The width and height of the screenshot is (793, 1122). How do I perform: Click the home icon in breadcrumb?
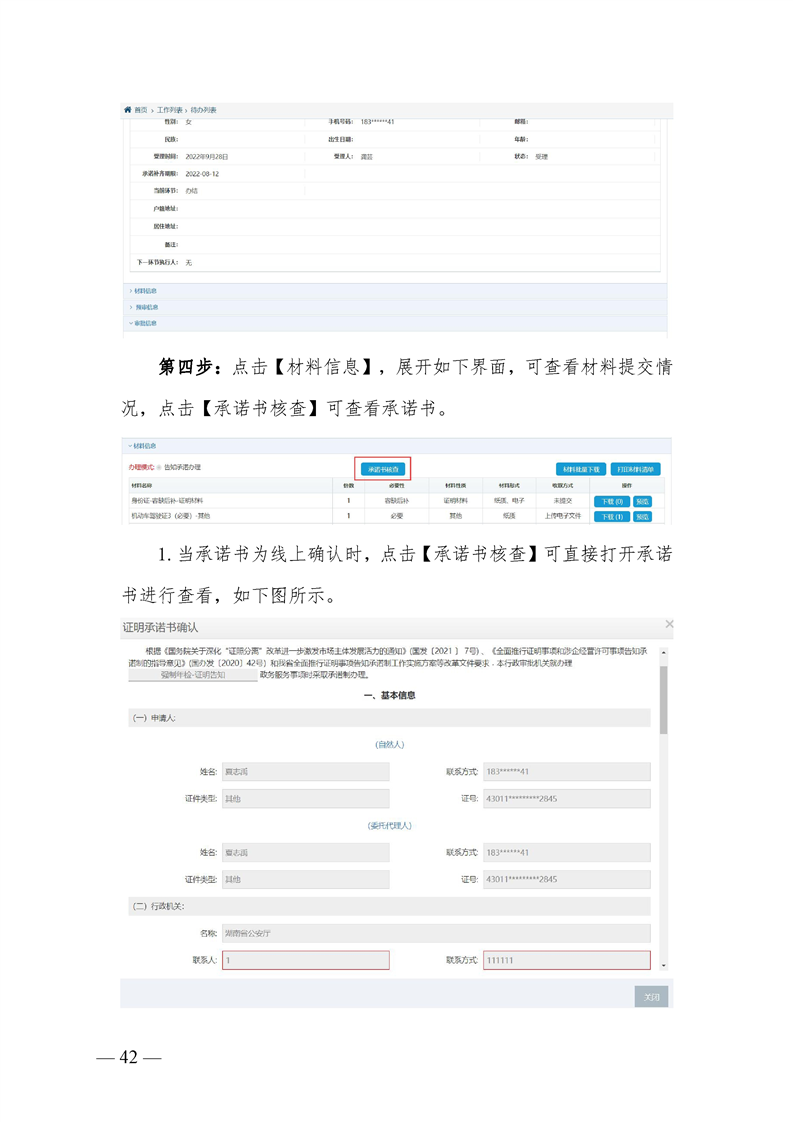coord(127,109)
